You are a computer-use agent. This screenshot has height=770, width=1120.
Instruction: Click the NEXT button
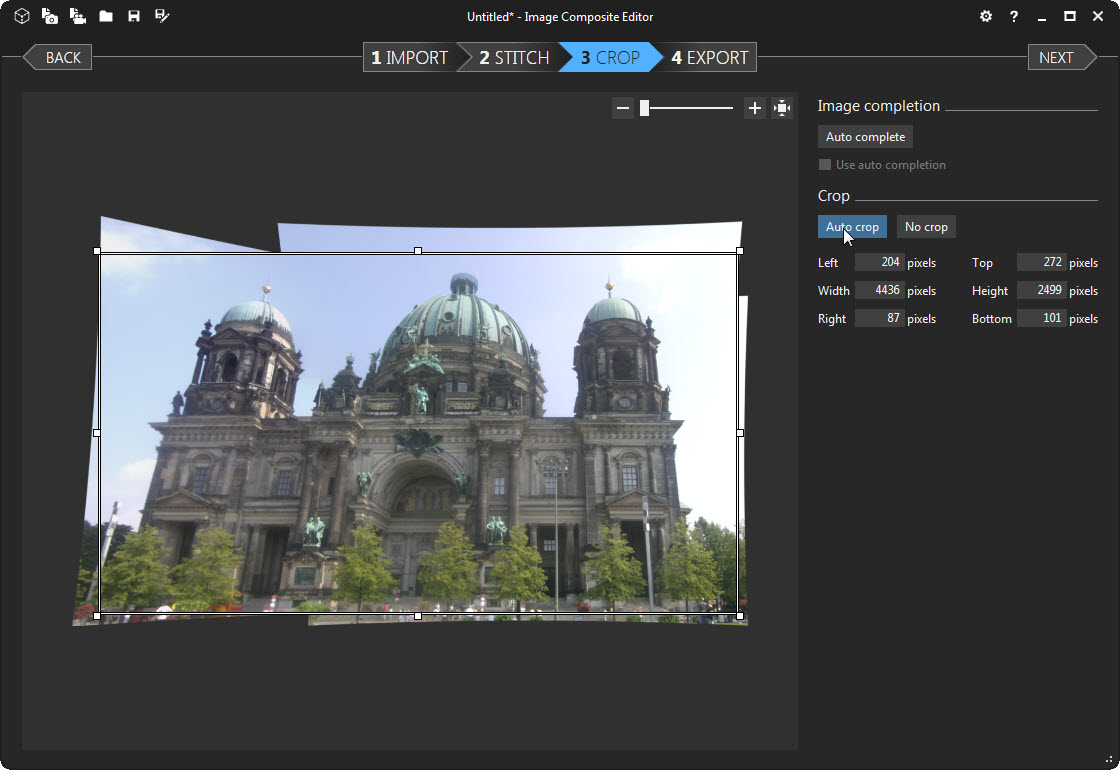(1061, 57)
